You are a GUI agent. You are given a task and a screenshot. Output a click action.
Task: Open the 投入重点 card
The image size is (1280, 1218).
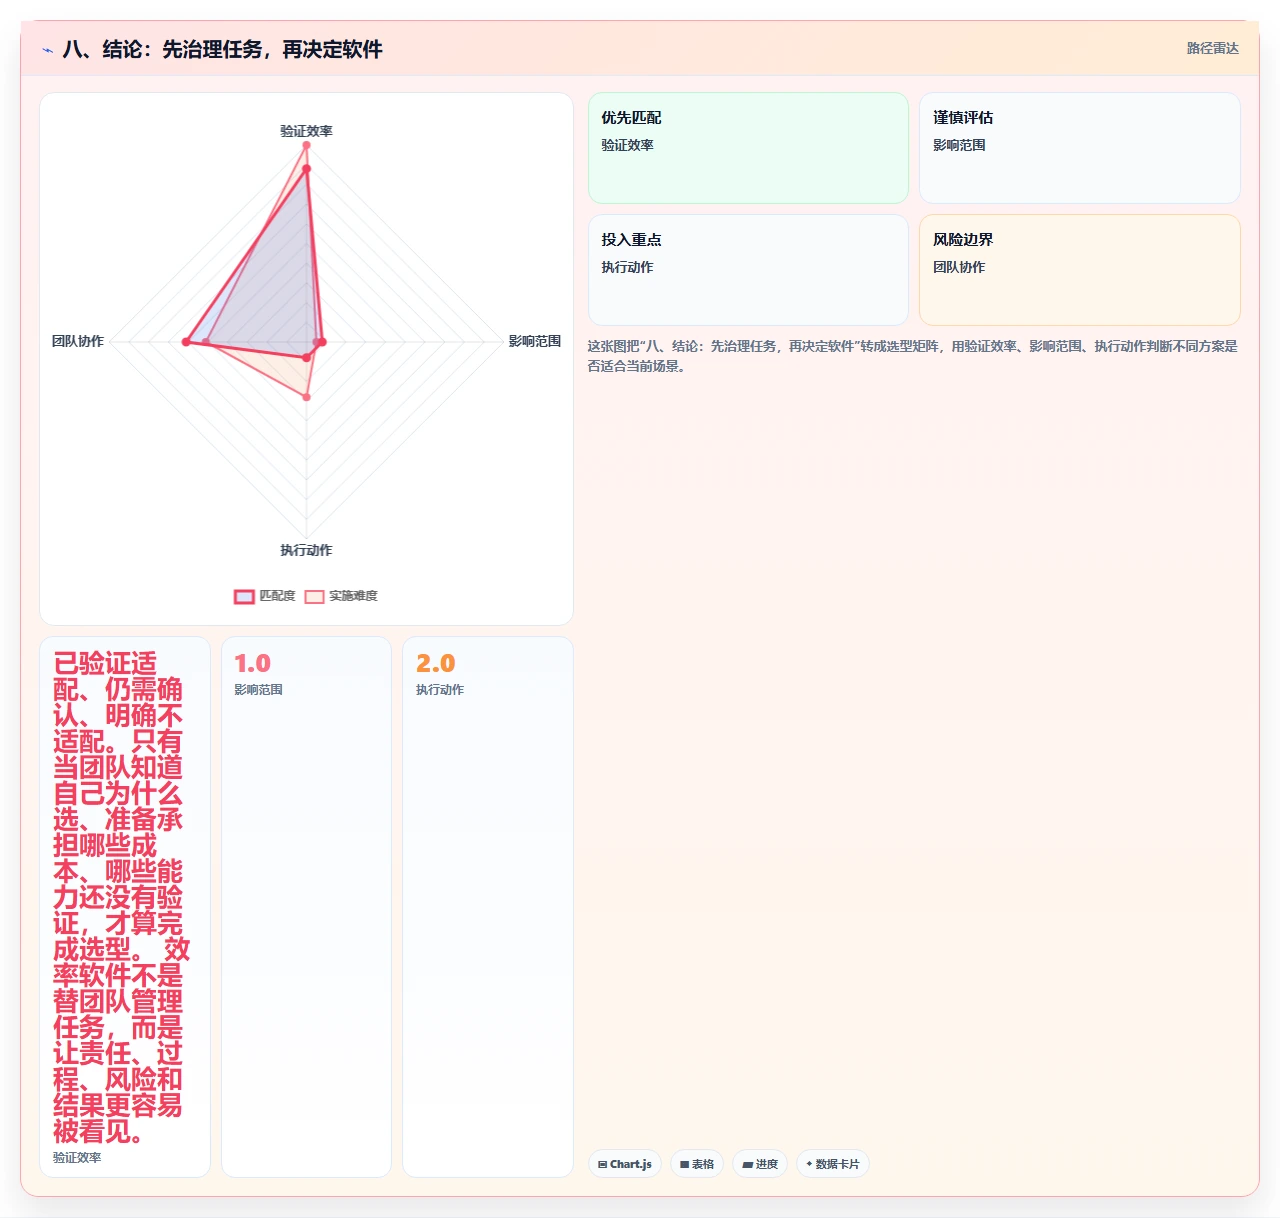click(x=748, y=270)
